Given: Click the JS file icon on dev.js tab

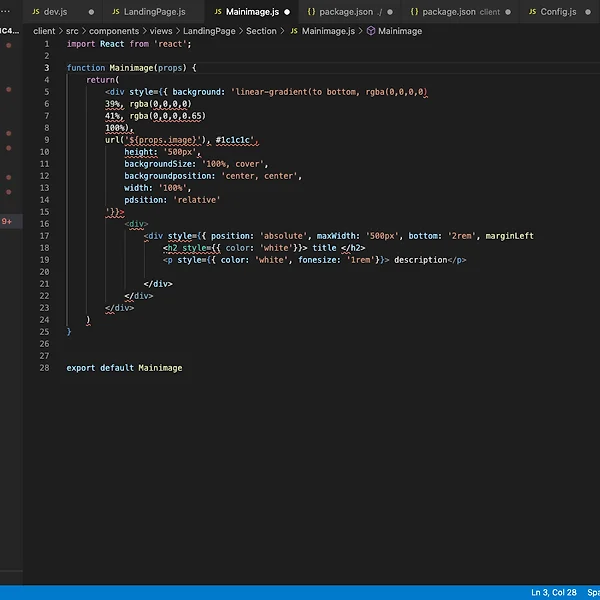Looking at the screenshot, I should click(x=35, y=12).
